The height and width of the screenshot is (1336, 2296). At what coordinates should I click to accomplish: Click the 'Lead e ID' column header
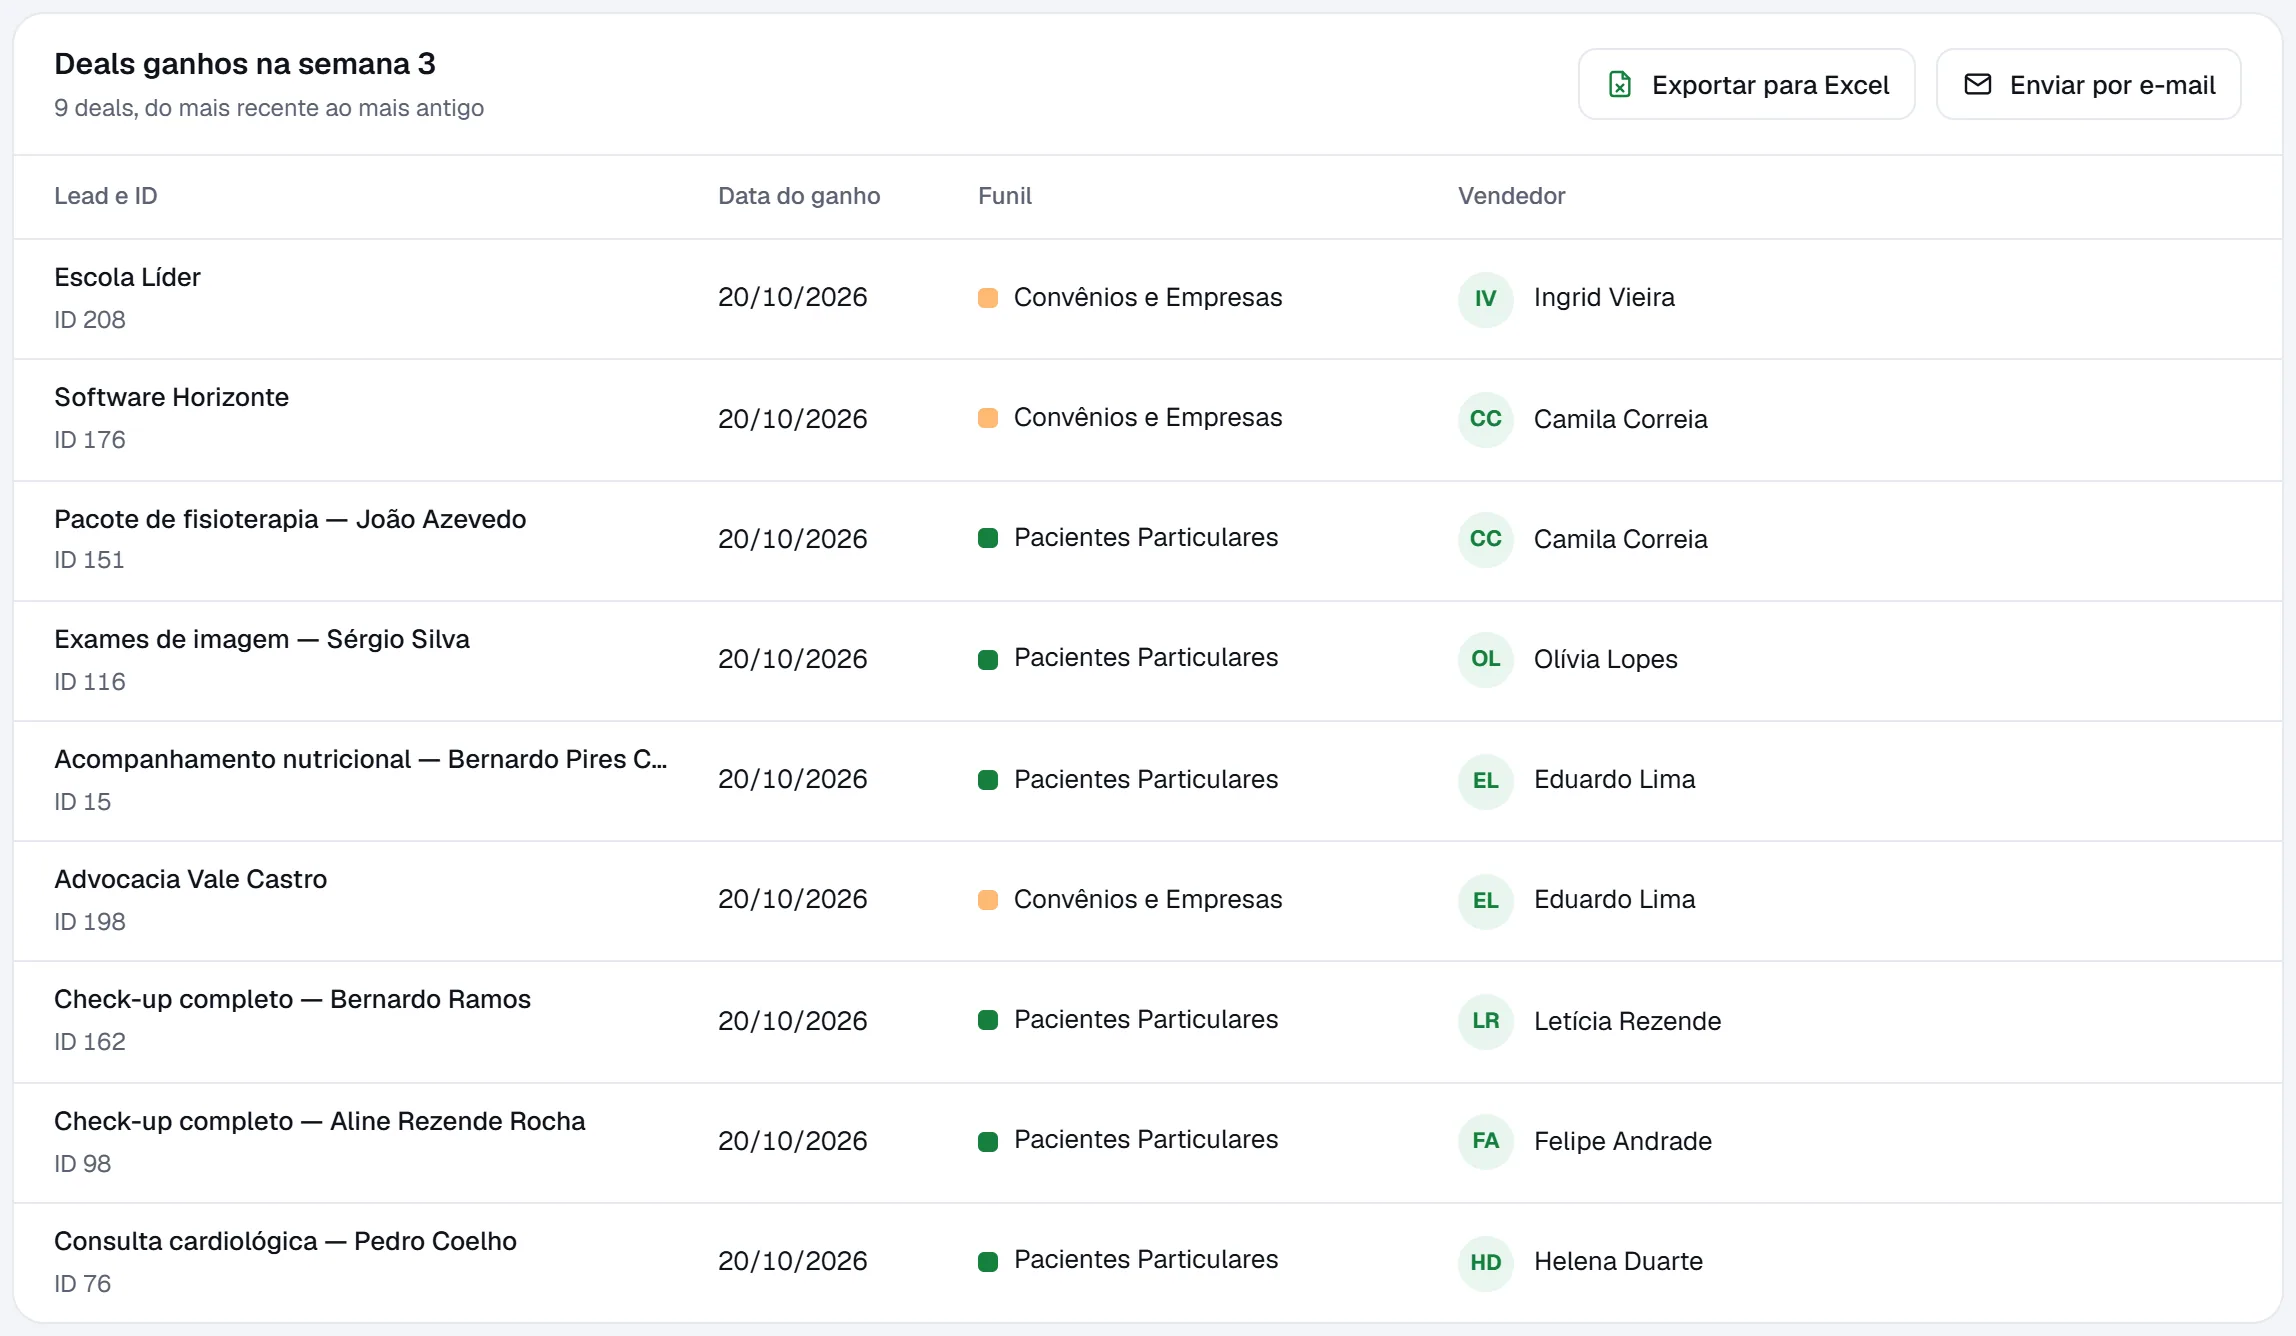(106, 196)
